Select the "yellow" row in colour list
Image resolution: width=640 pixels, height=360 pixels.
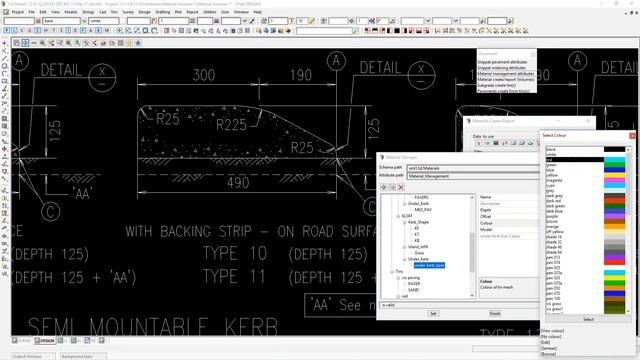tap(575, 175)
